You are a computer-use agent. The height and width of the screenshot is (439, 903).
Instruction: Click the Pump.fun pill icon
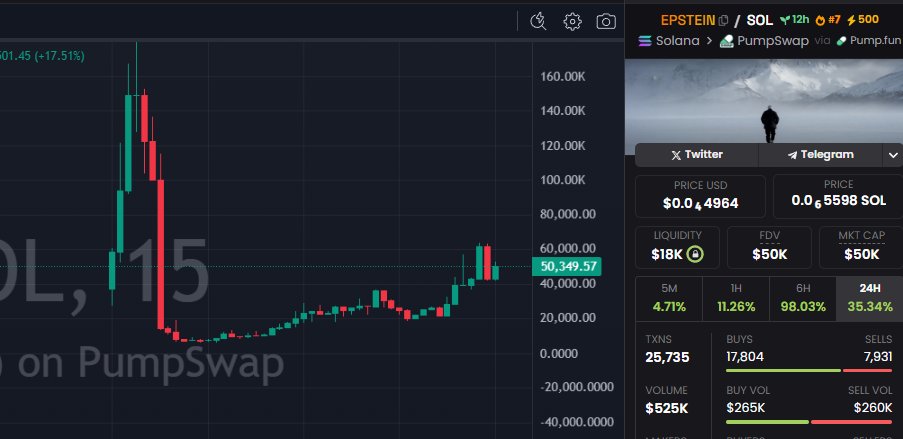pyautogui.click(x=841, y=41)
